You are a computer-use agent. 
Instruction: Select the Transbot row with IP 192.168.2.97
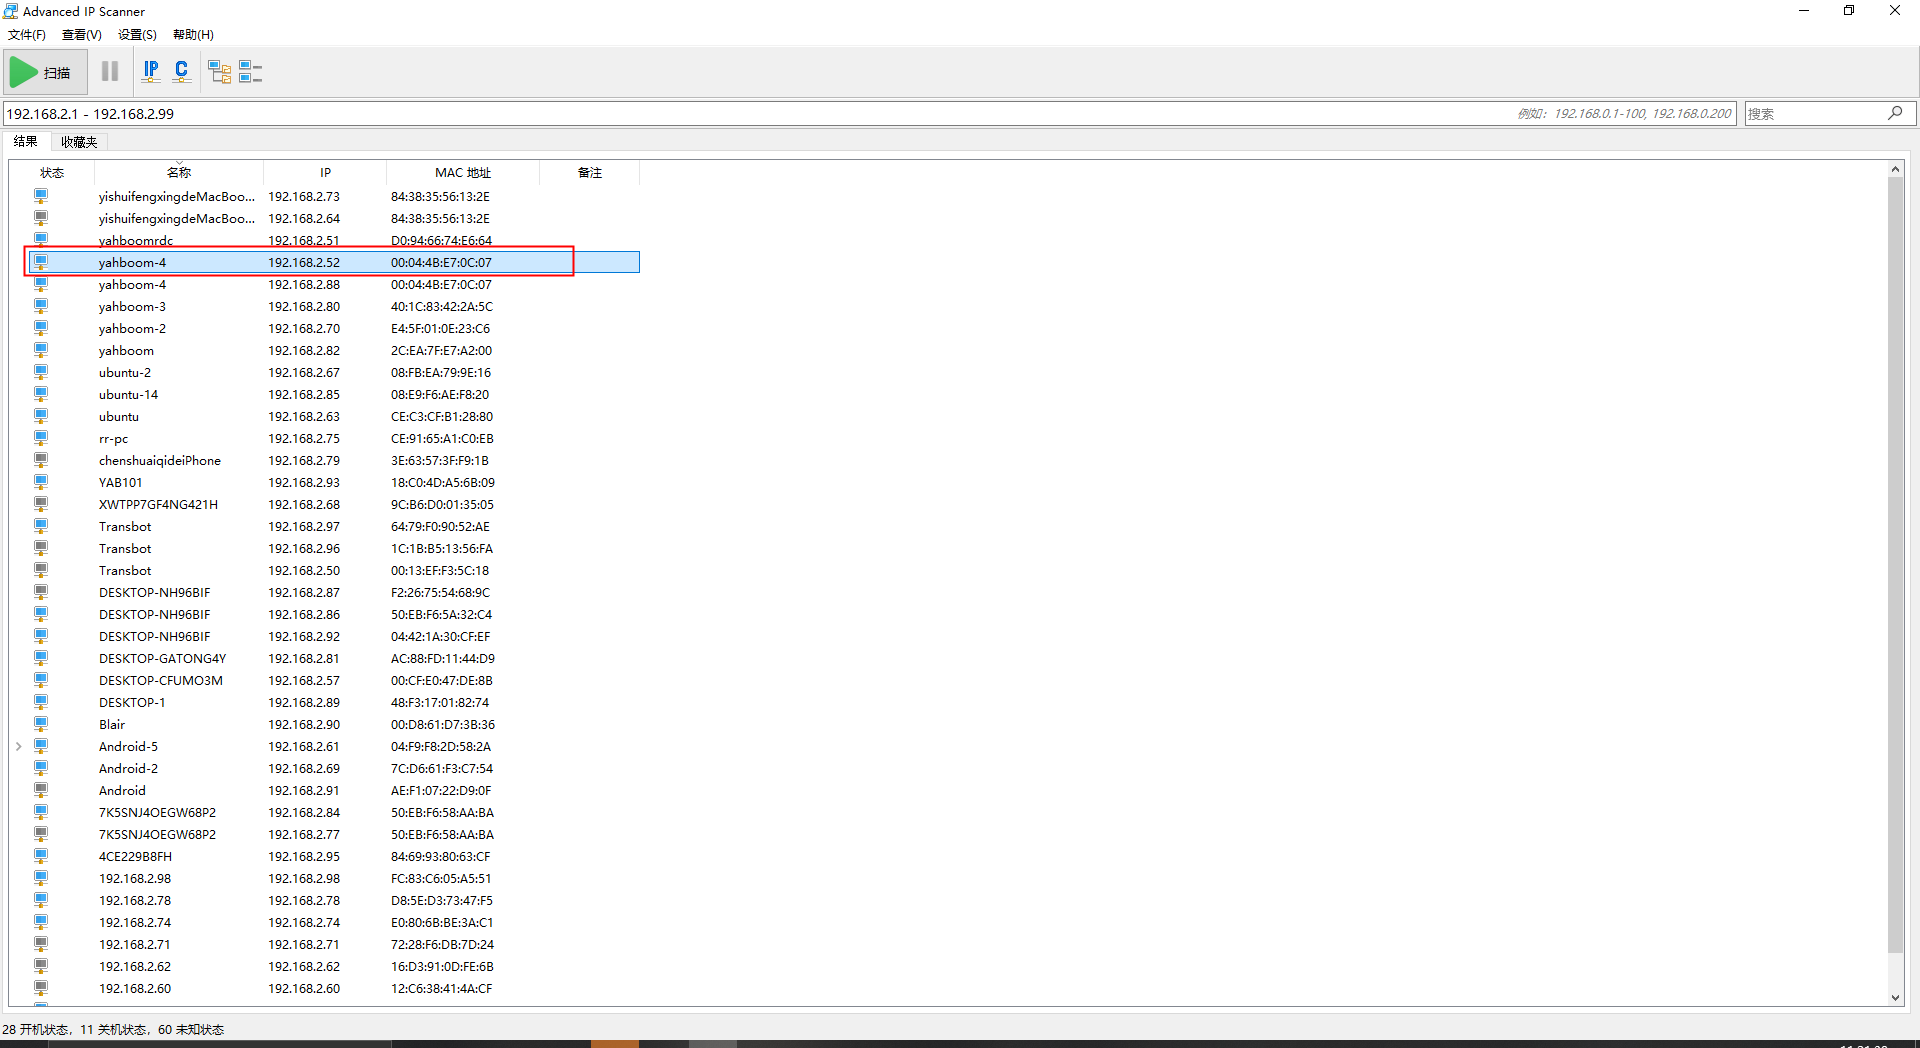(x=334, y=526)
